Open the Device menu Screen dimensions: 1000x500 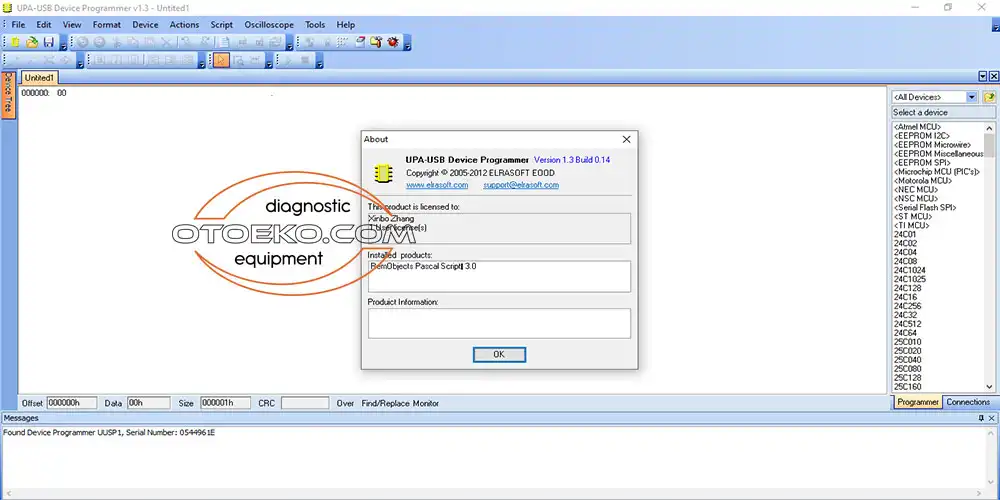[145, 24]
